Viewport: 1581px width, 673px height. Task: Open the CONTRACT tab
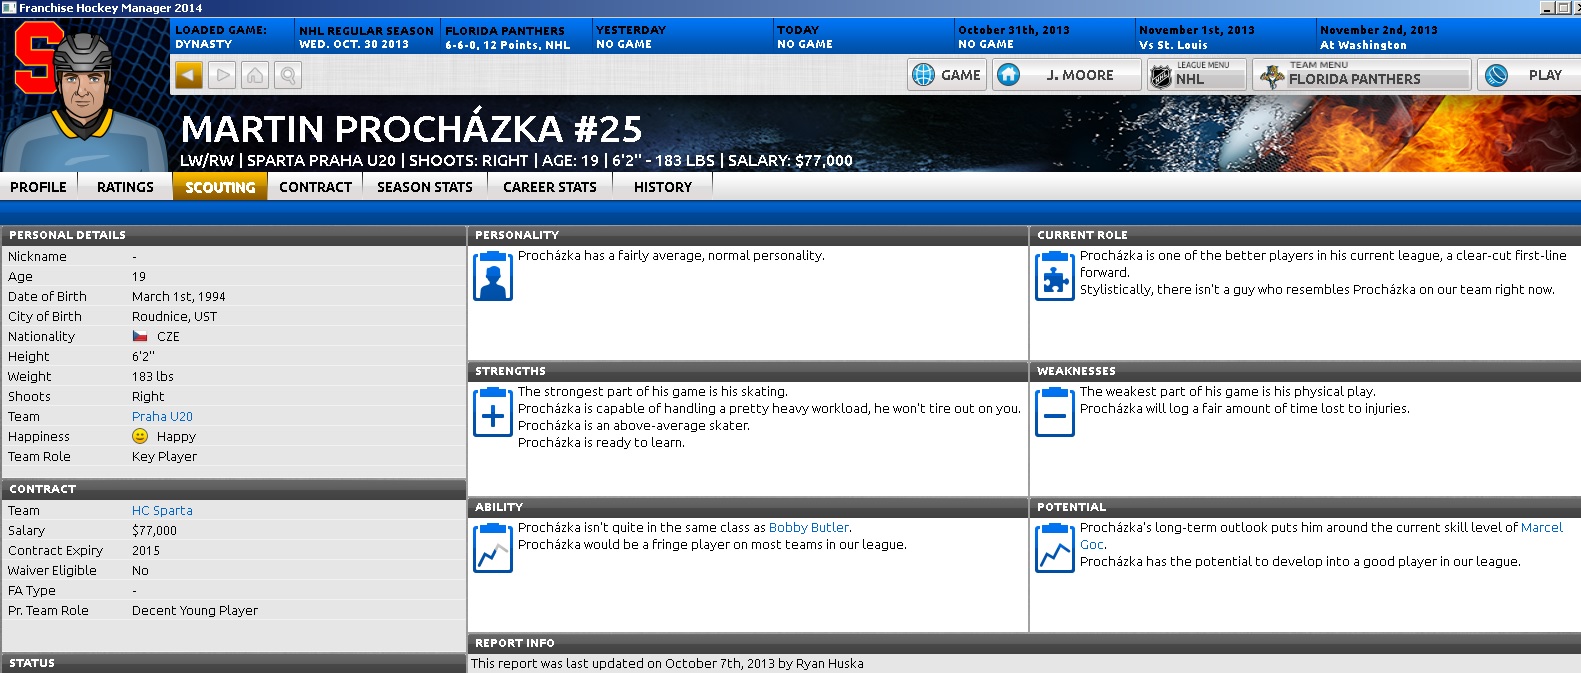click(315, 187)
